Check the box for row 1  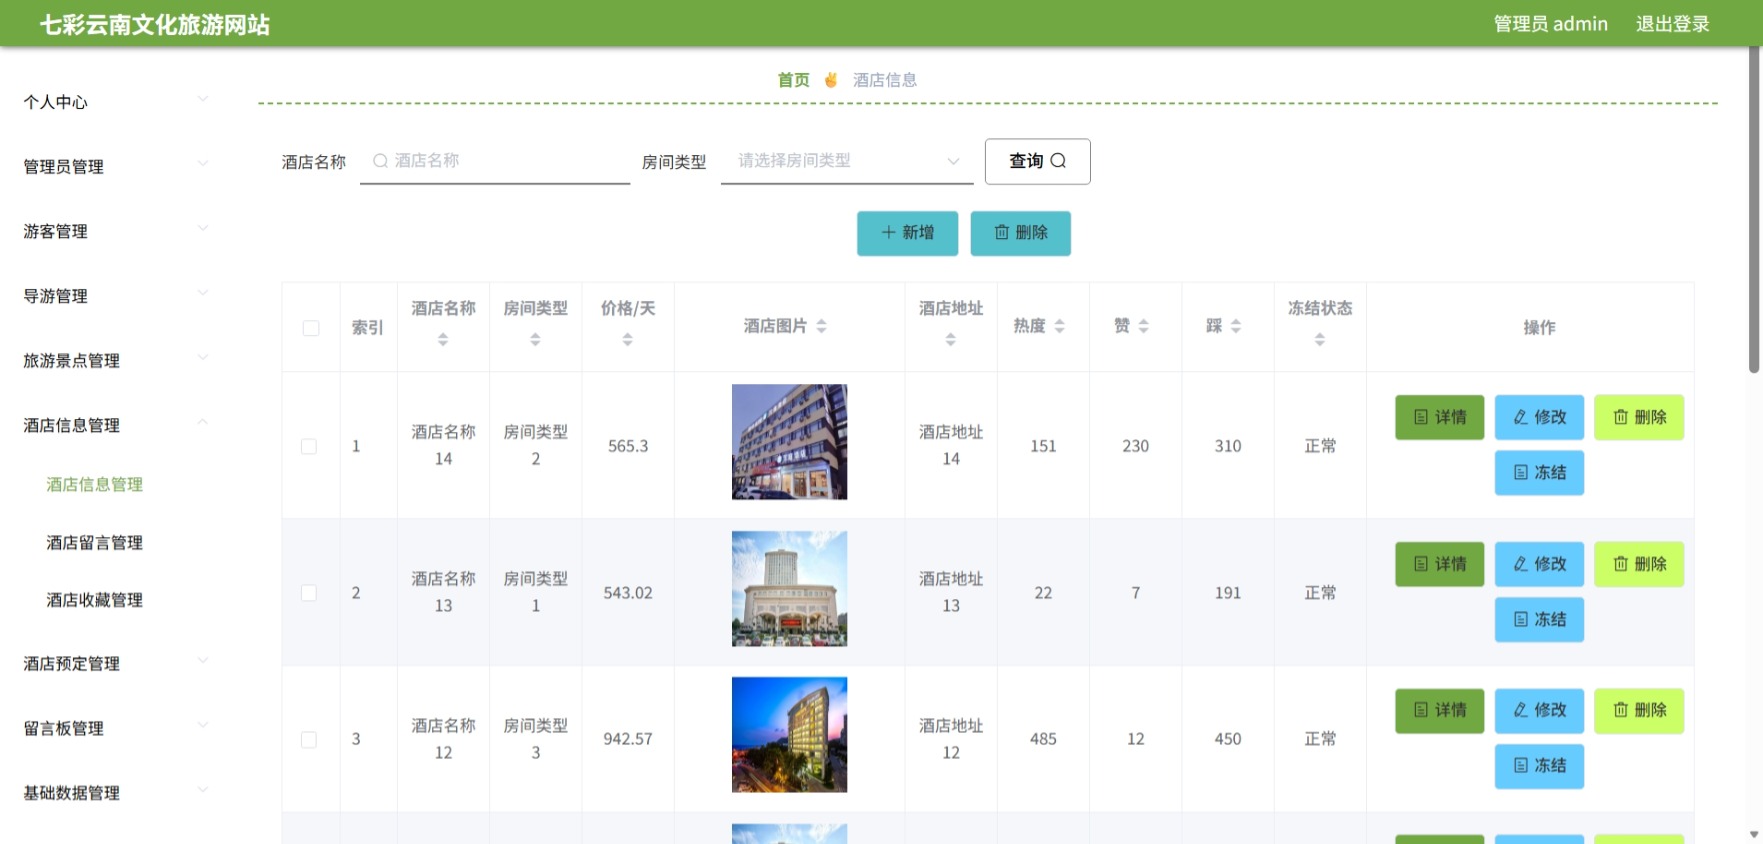click(x=309, y=446)
